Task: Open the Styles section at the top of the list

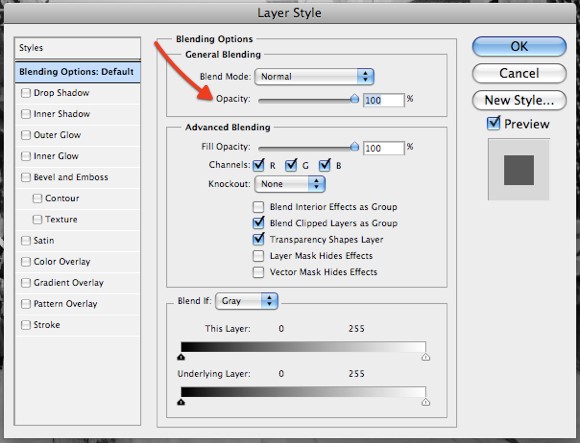Action: click(78, 48)
